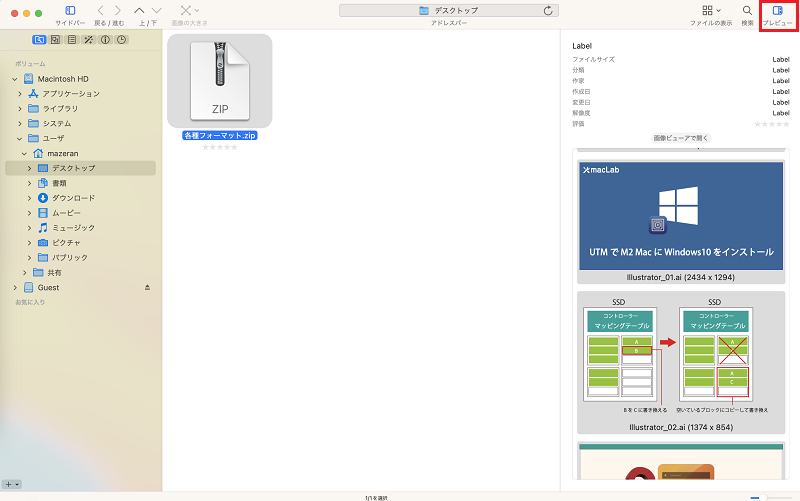
Task: Open the ファイルの表示 view dropdown
Action: pos(711,11)
